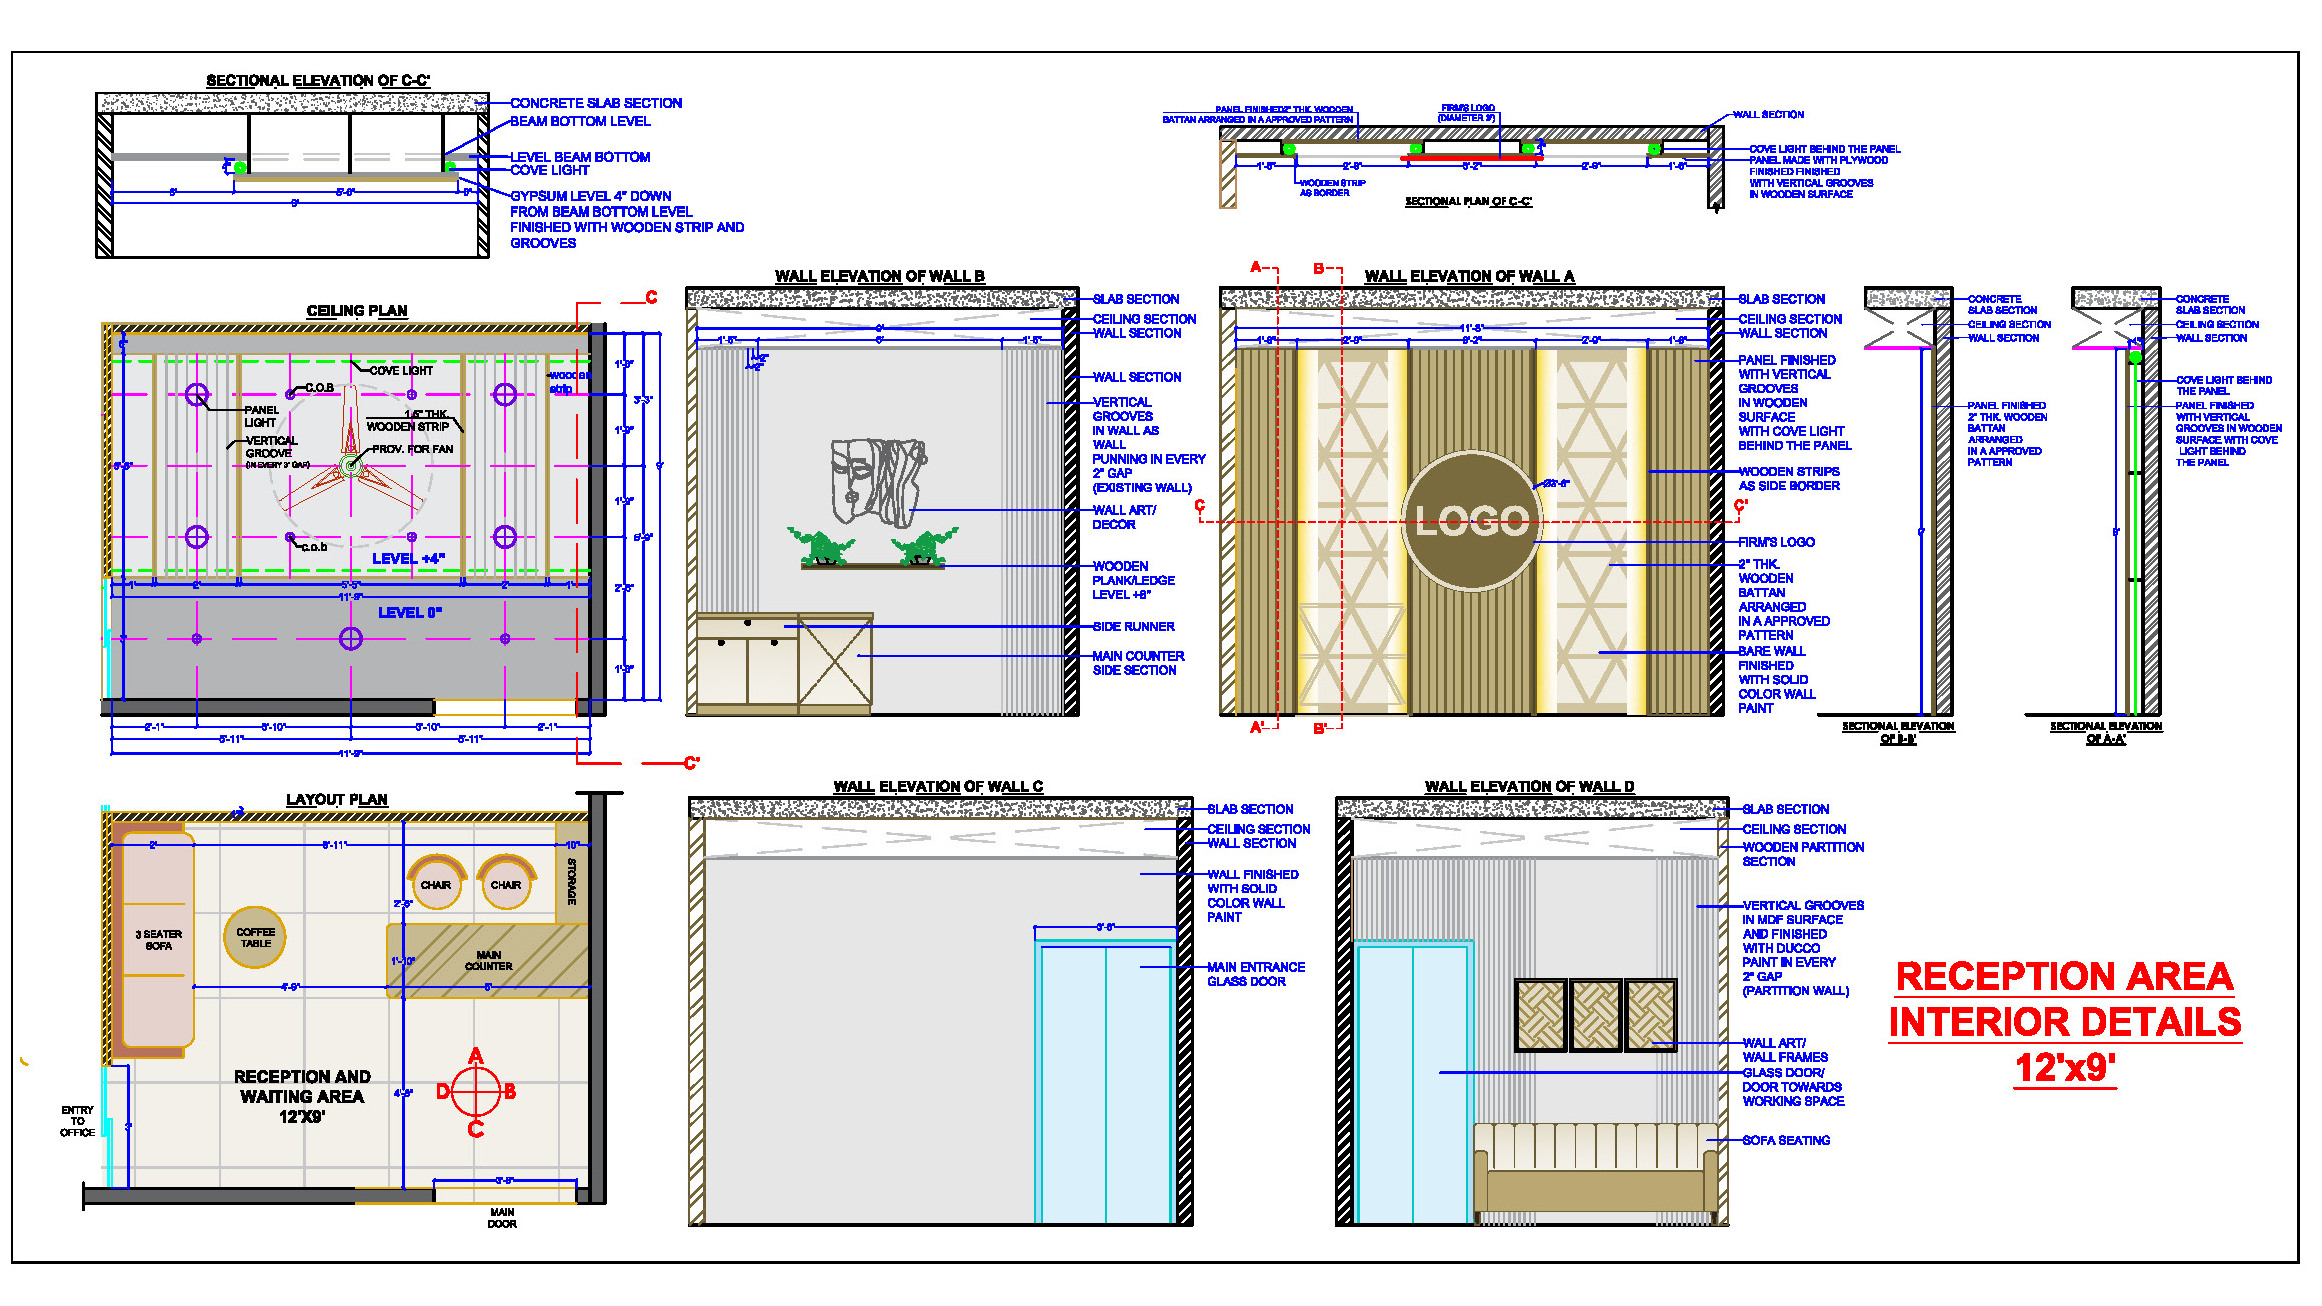This screenshot has width=2322, height=1306.
Task: Select 'GLASS DOOR/ DOOR TOWARDS WORKING SPACE' note
Action: (x=1793, y=1087)
